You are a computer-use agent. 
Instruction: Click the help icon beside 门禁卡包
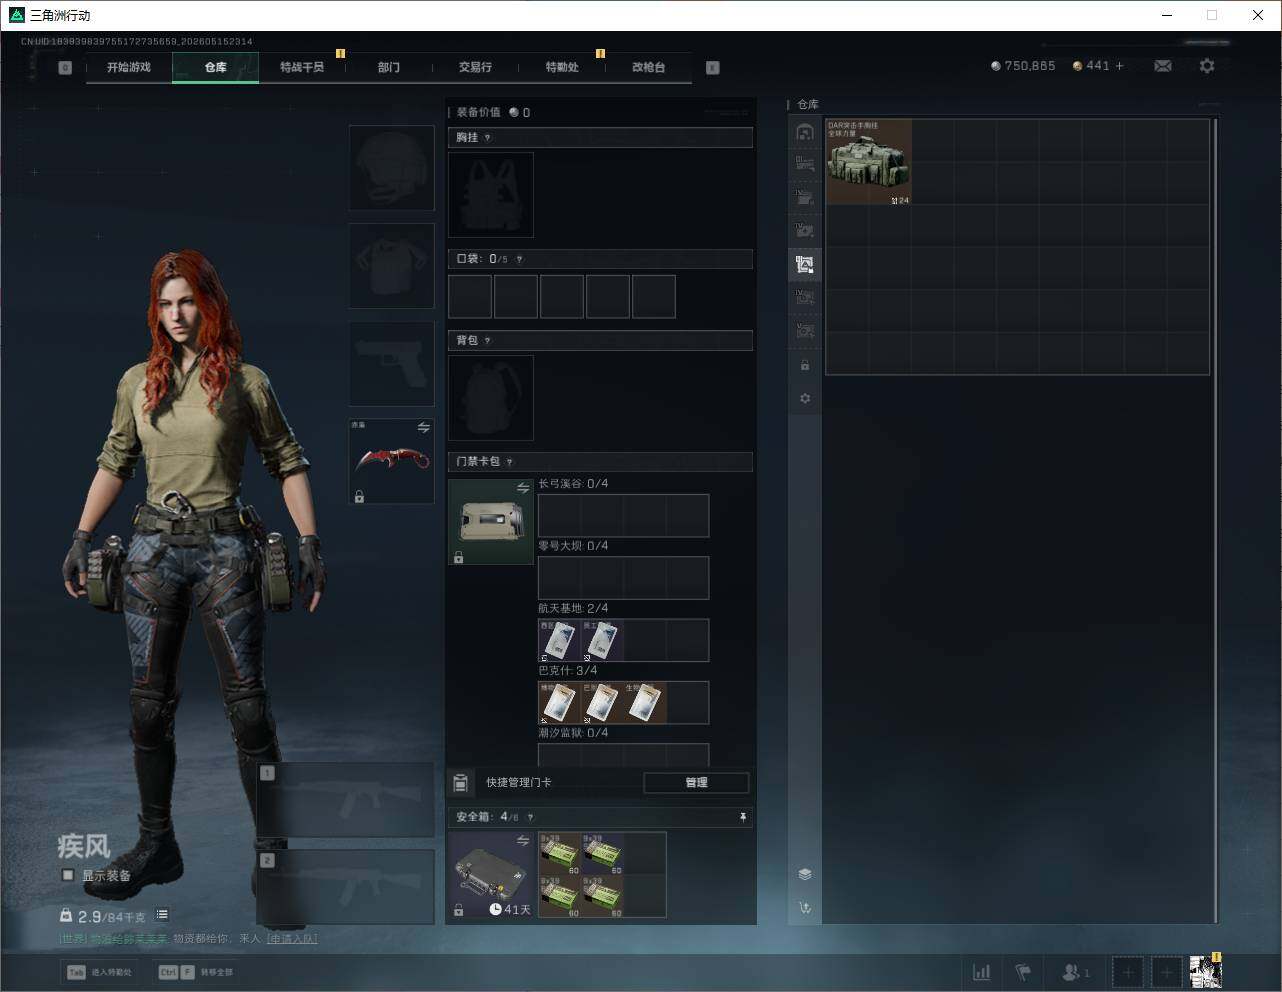coord(509,462)
